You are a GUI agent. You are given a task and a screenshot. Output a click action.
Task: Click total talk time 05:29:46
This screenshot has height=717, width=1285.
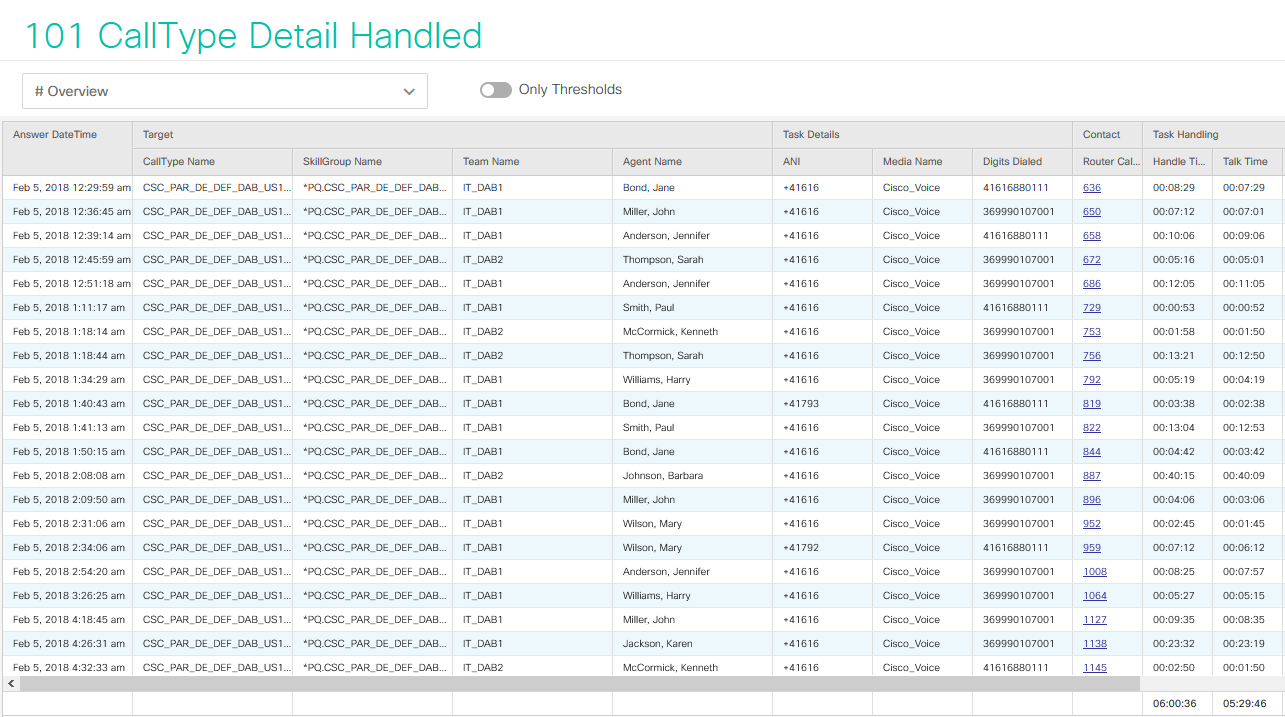(x=1244, y=704)
